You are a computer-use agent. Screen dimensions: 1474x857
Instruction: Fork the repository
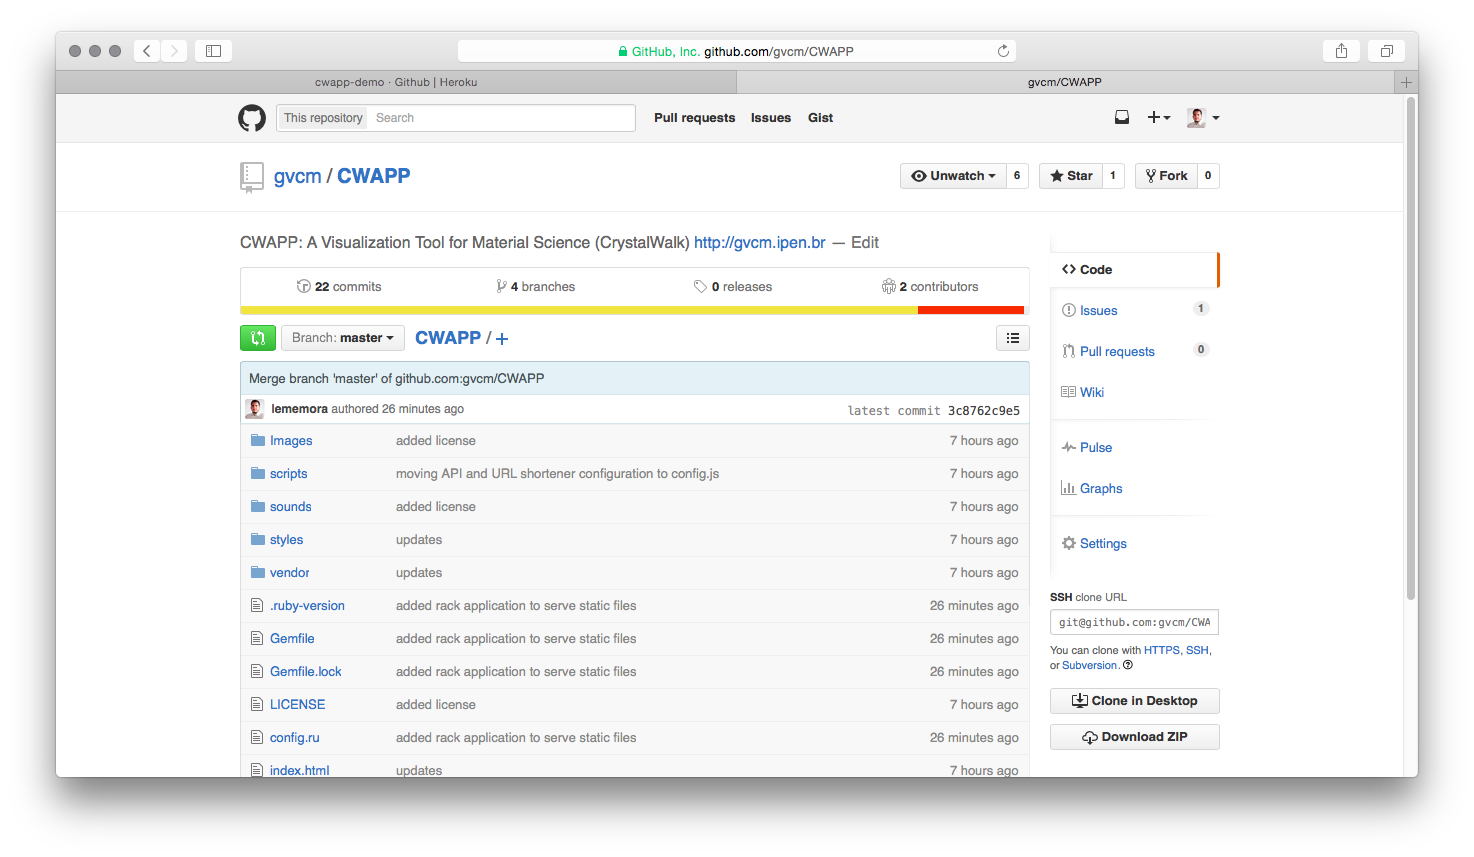click(1166, 176)
